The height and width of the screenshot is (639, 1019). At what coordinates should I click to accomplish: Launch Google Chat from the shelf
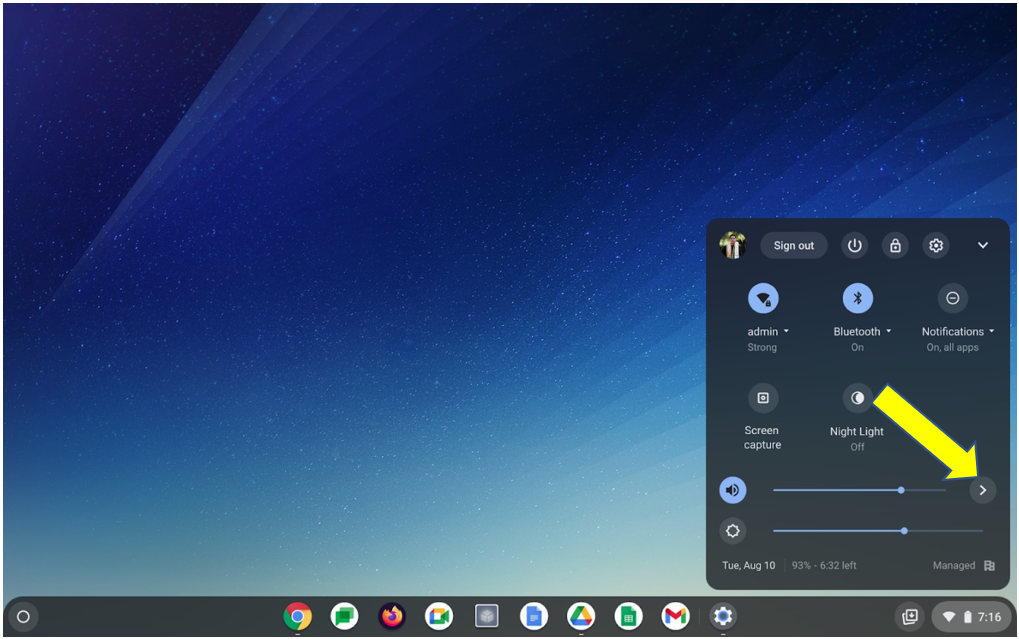click(x=344, y=616)
